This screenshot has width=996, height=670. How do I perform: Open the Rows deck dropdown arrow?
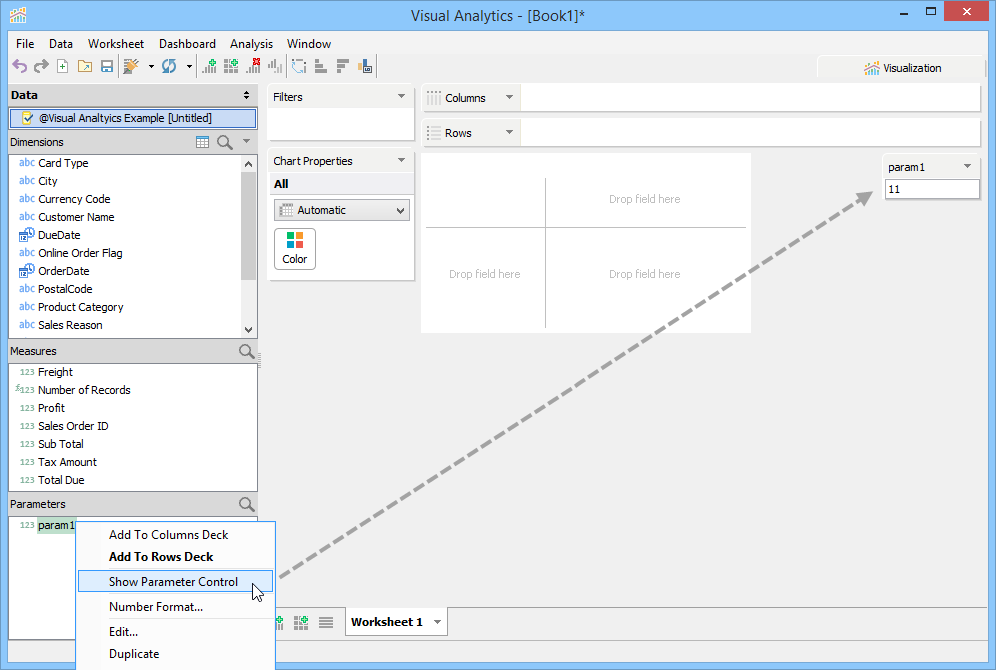tap(509, 132)
